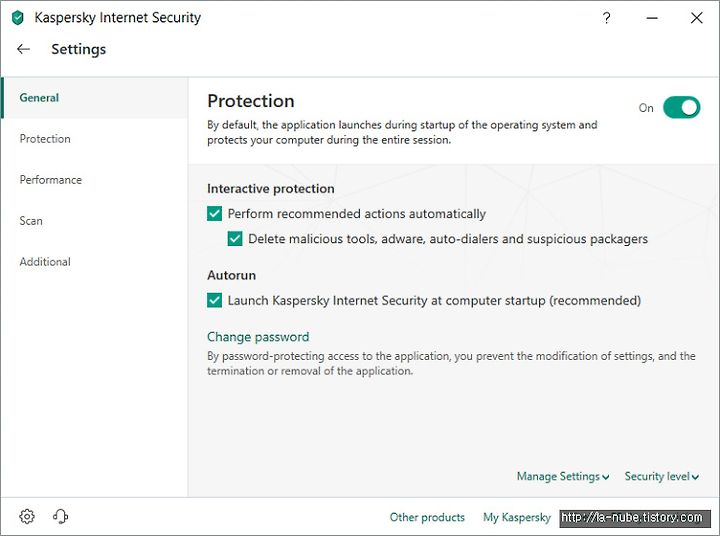
Task: Click the back arrow next to Settings
Action: pos(23,49)
